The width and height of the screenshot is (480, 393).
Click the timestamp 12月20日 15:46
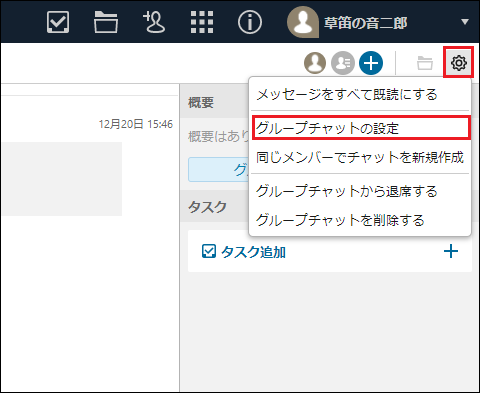(x=136, y=124)
